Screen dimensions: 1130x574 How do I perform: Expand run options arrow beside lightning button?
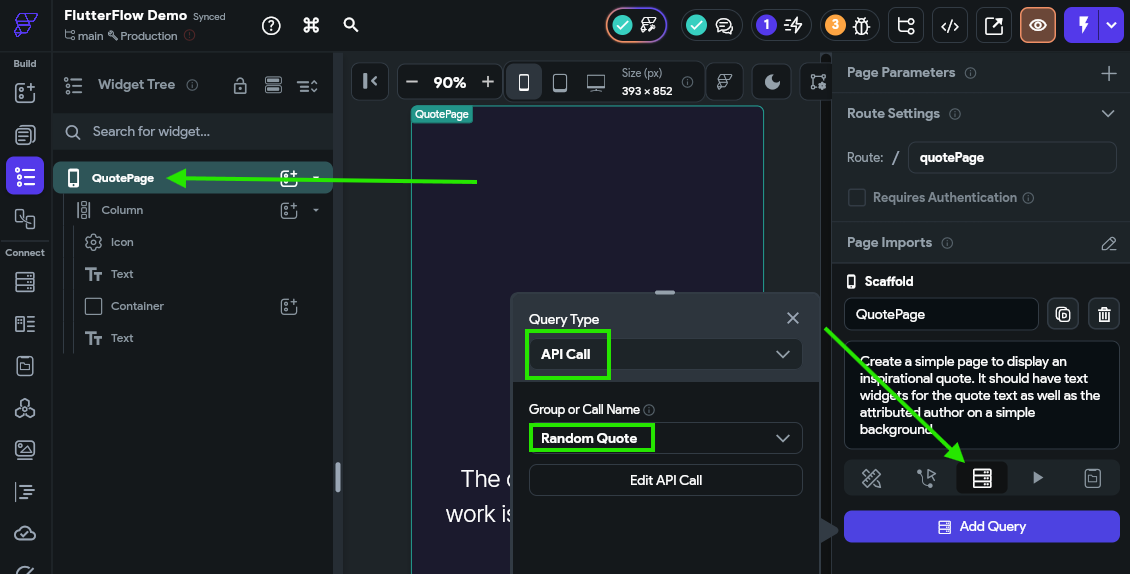tap(1111, 25)
